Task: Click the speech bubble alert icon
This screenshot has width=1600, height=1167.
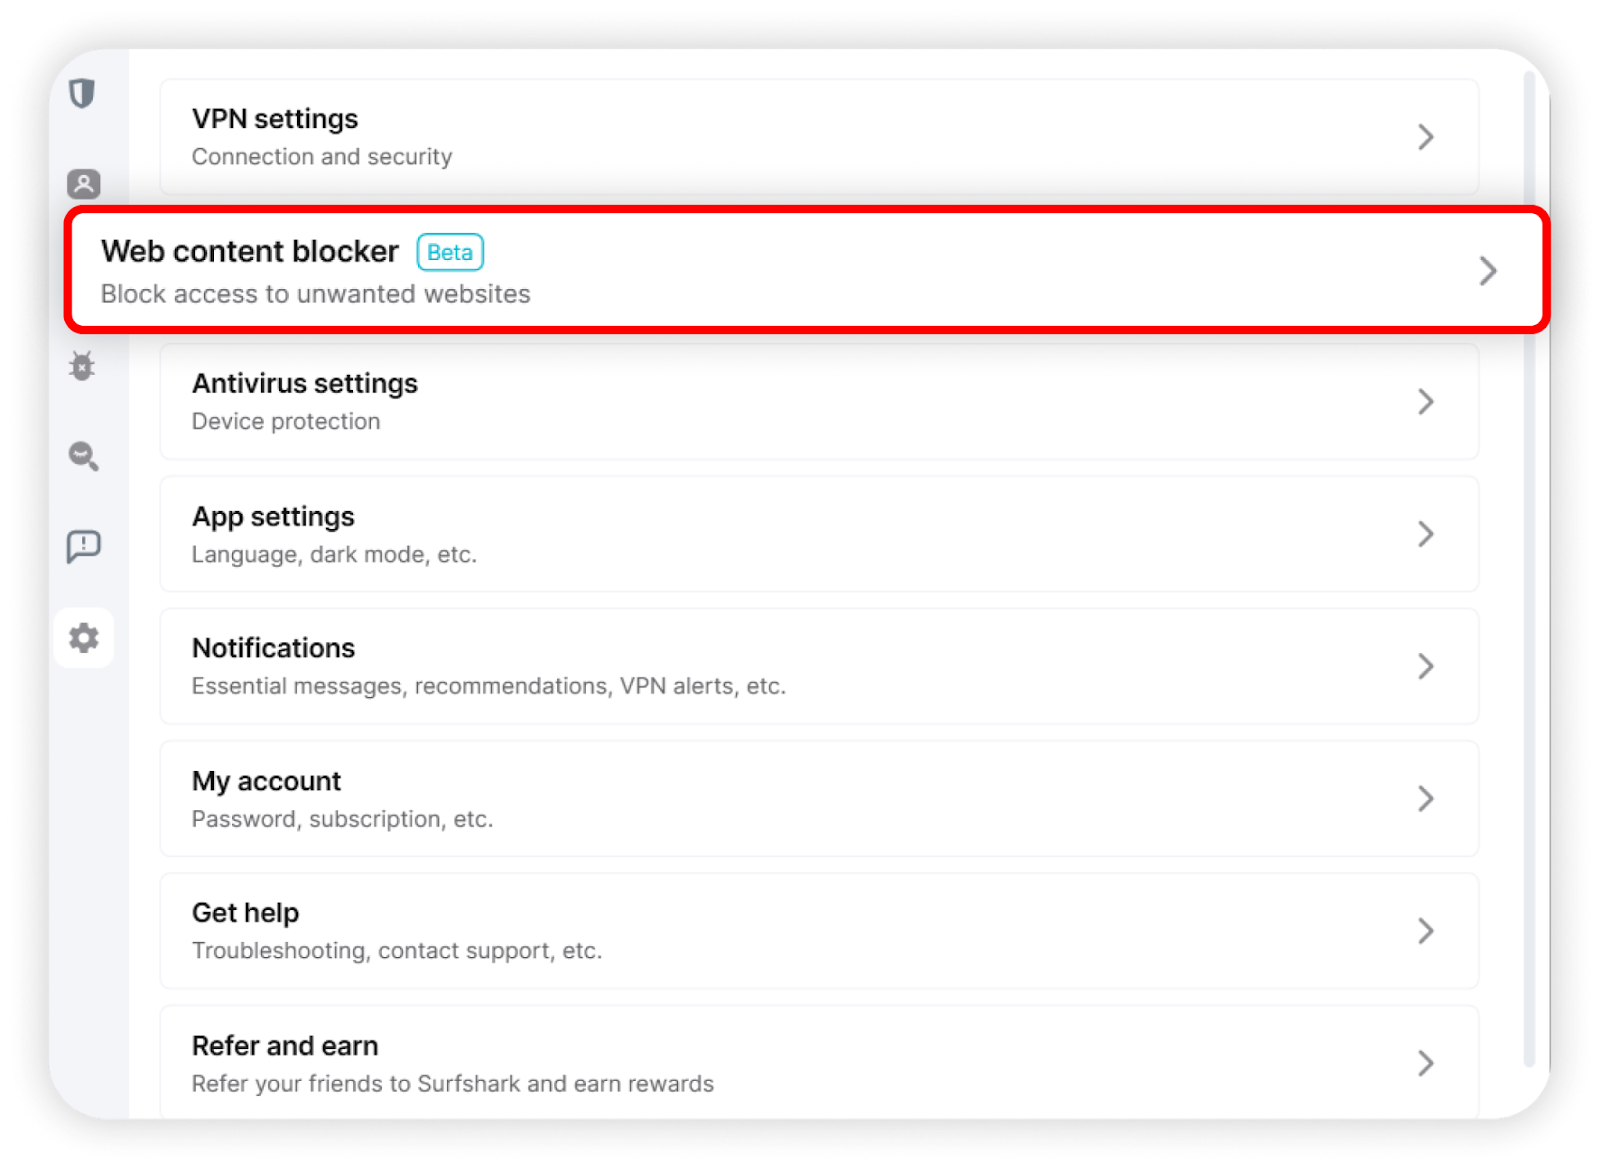Action: click(x=84, y=546)
